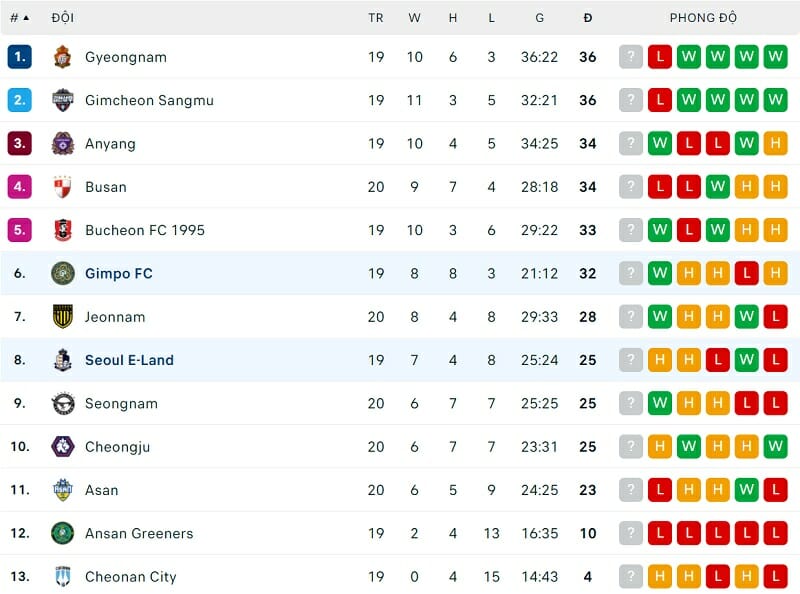Click the Busan team badge
Screen dimensions: 800x594
(63, 187)
